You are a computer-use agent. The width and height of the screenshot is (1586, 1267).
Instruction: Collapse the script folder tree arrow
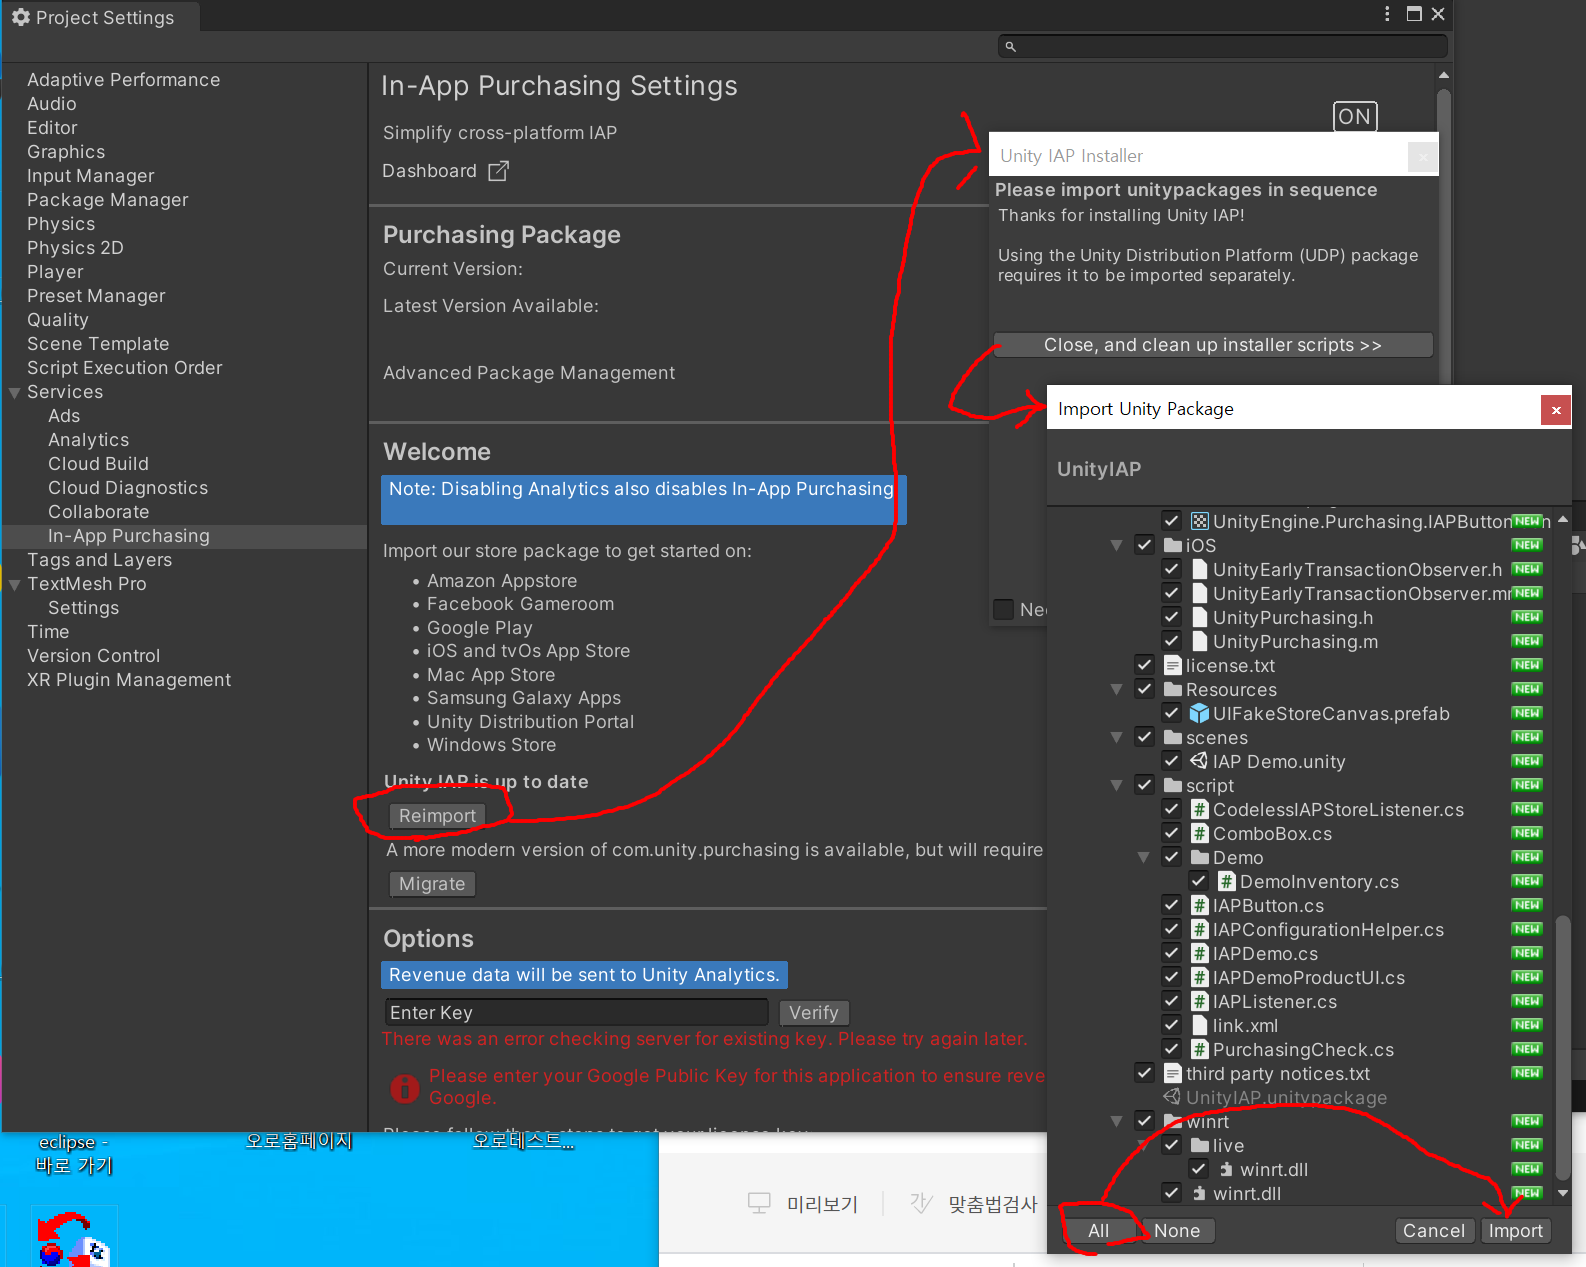coord(1116,786)
